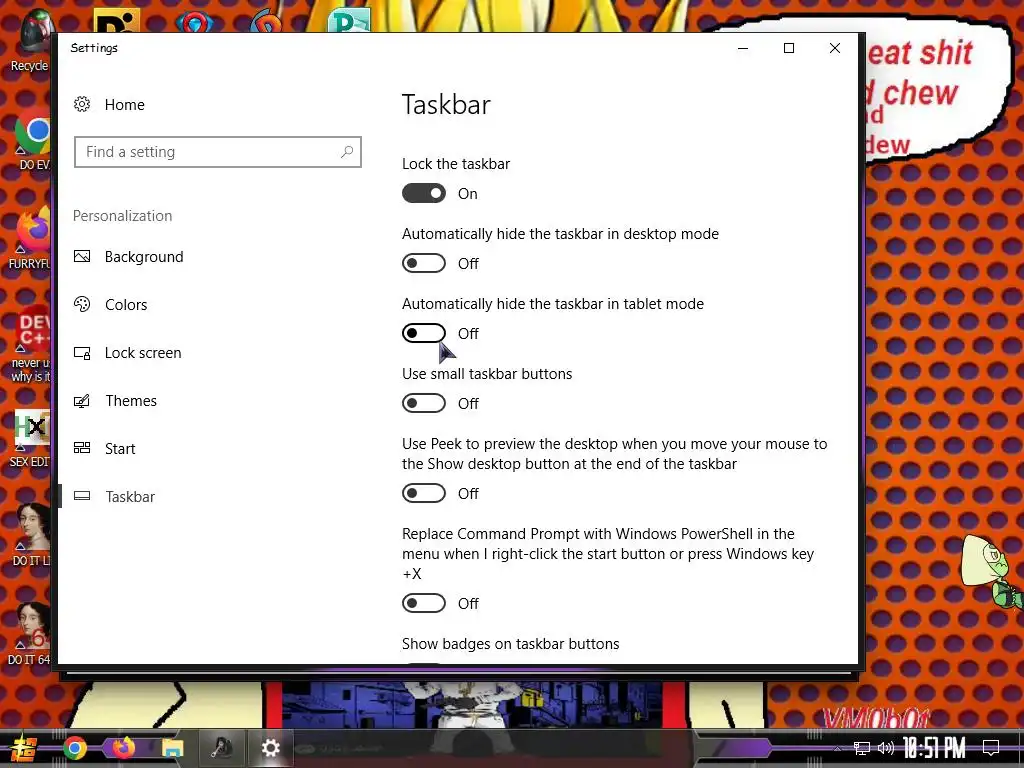Launch Google Chrome from the taskbar
The width and height of the screenshot is (1024, 768).
(74, 748)
